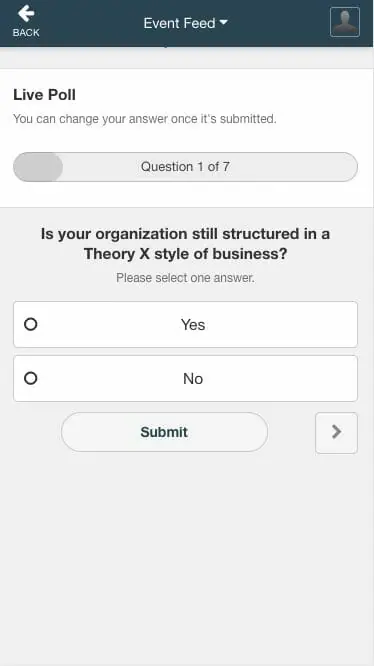Click the 'You can change your answer' note
The width and height of the screenshot is (374, 666).
point(145,119)
